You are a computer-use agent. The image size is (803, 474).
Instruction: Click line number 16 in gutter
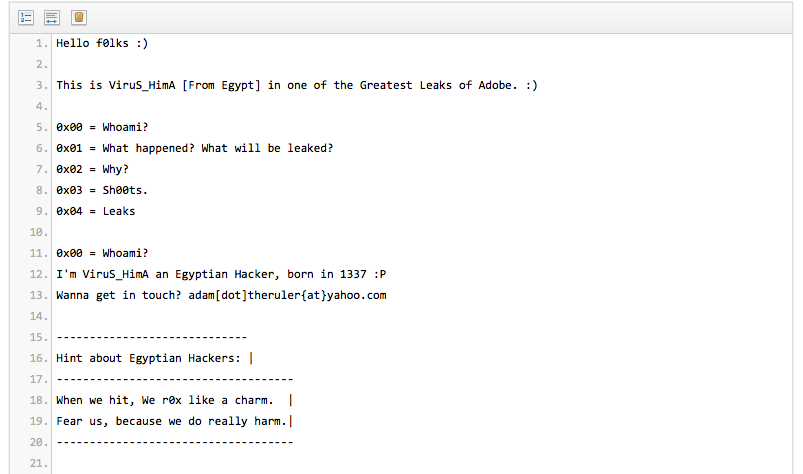pos(38,358)
